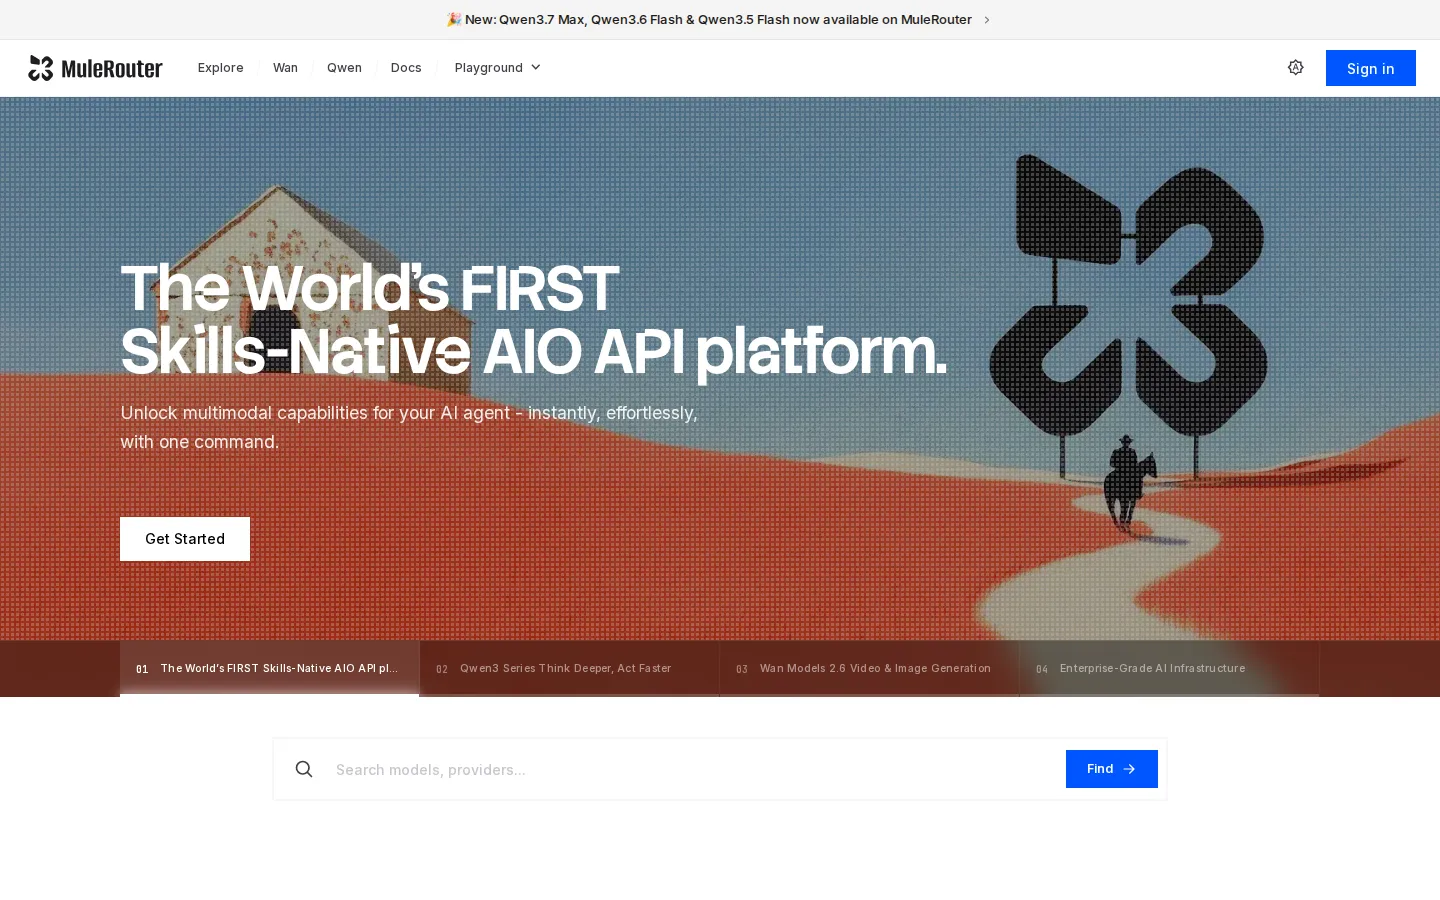The image size is (1440, 900).
Task: Open the Explore menu item
Action: point(220,67)
